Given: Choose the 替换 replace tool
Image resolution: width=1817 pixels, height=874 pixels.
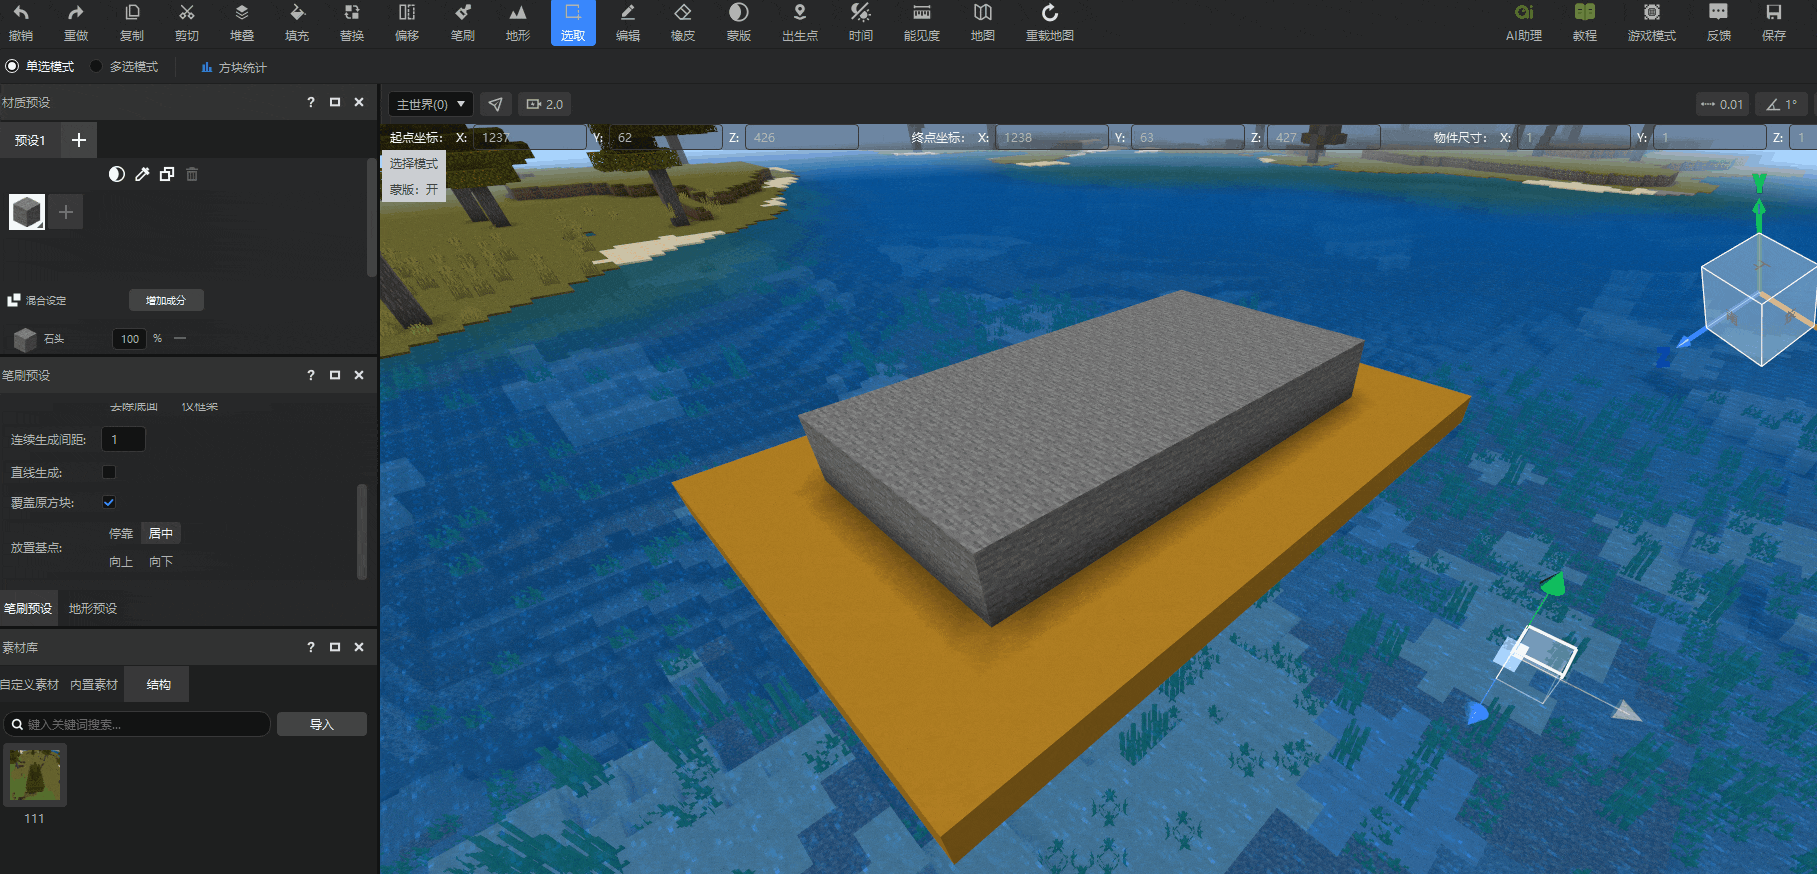Looking at the screenshot, I should [352, 23].
